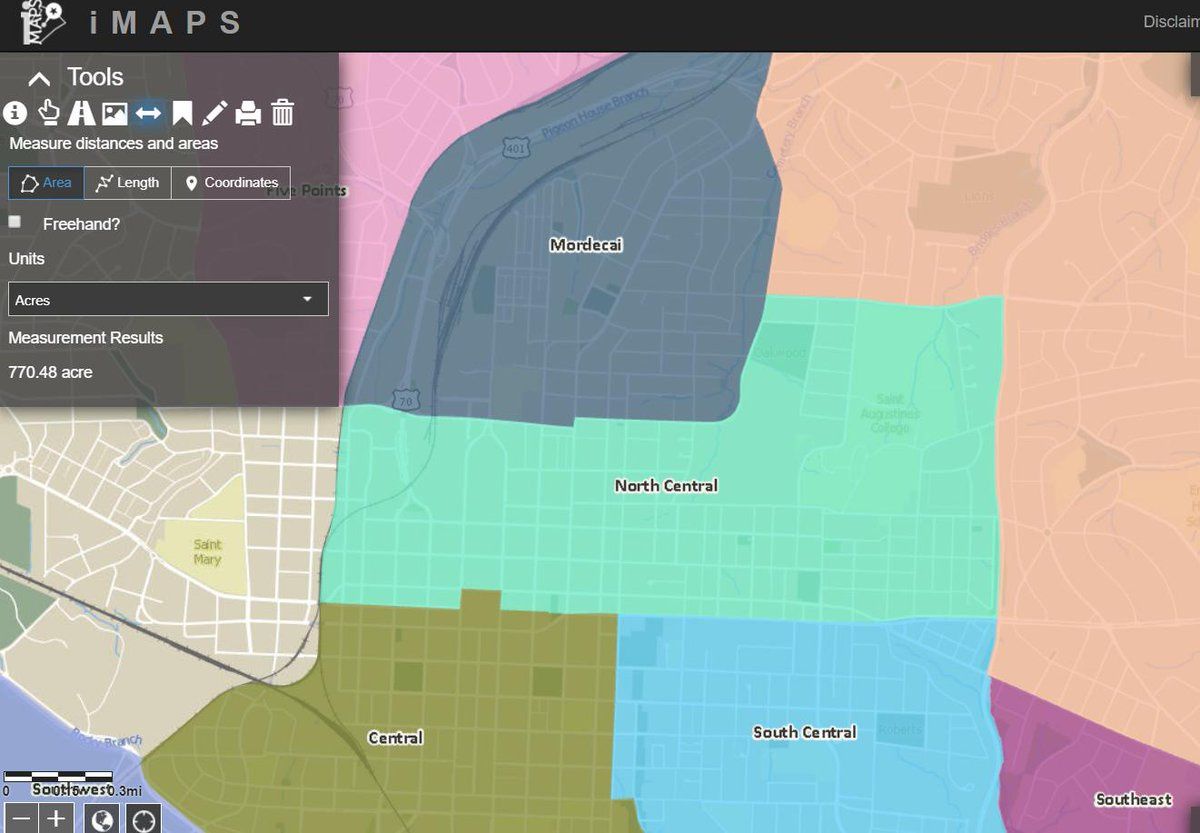Open the Disclaimer link in header

(1171, 22)
